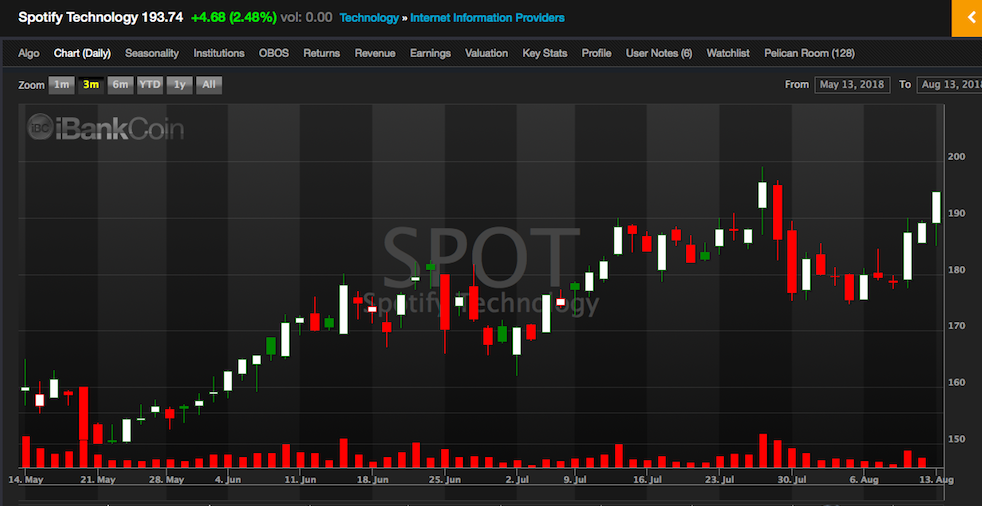
Task: View the OBOS tab
Action: (x=274, y=53)
